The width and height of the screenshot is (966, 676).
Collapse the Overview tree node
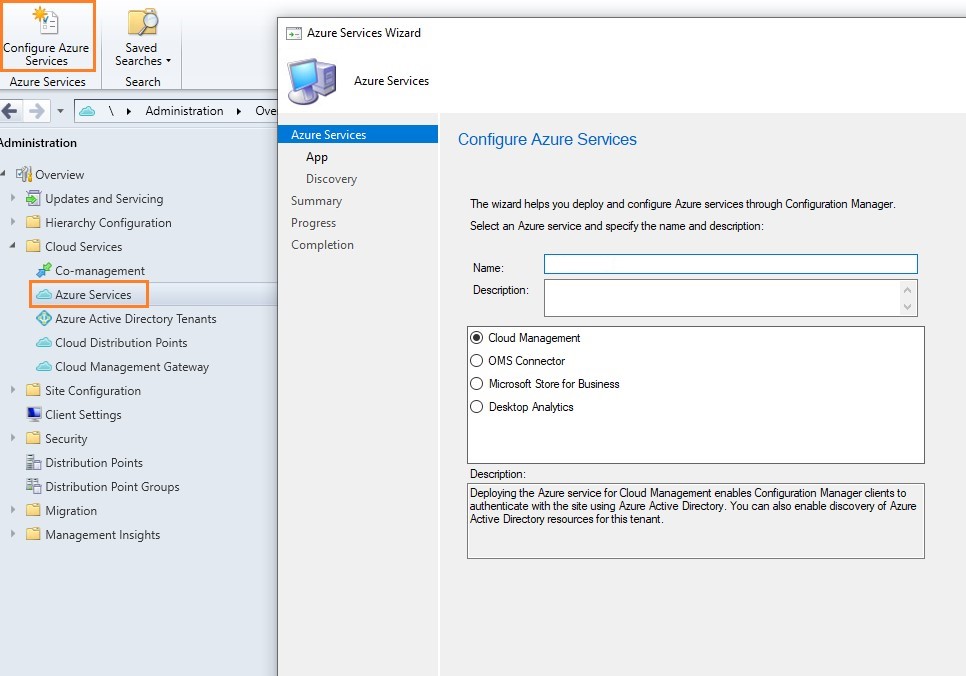pos(3,174)
